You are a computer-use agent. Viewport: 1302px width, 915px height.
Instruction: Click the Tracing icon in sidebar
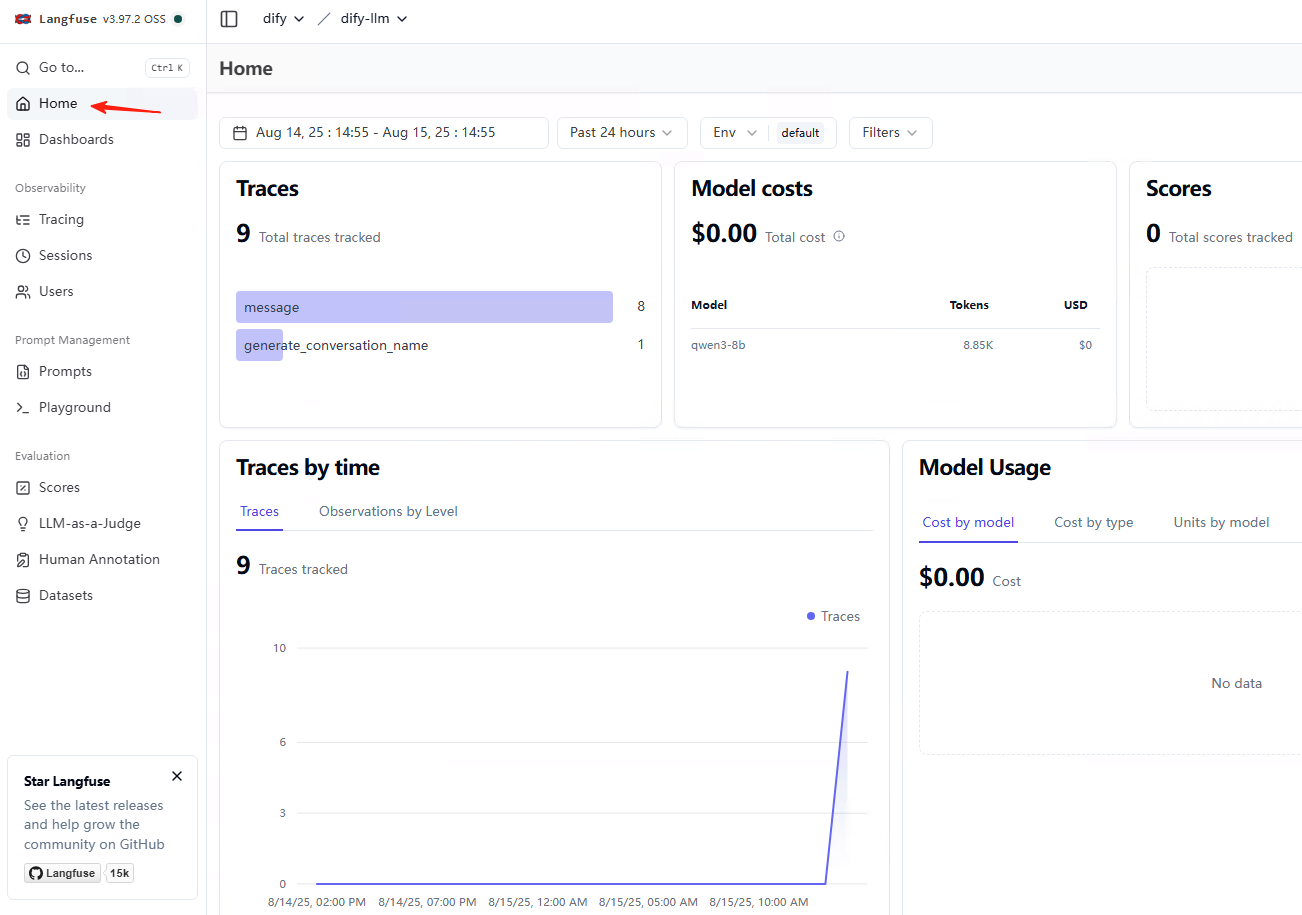23,220
